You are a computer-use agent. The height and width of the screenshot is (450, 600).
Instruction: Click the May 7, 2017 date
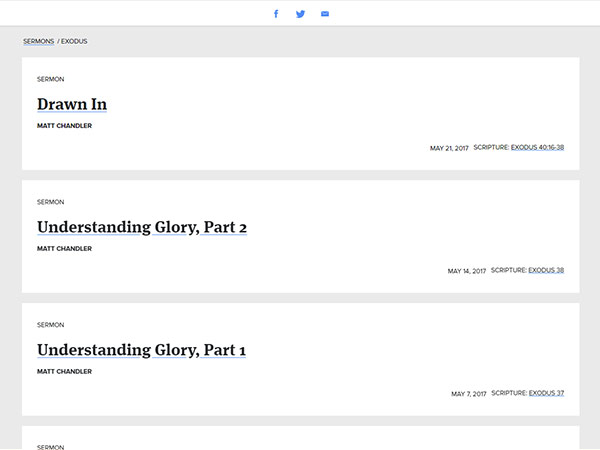click(x=468, y=394)
